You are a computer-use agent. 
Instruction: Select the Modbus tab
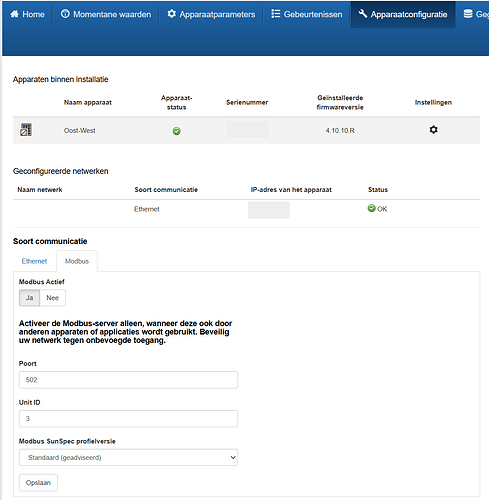pos(77,261)
